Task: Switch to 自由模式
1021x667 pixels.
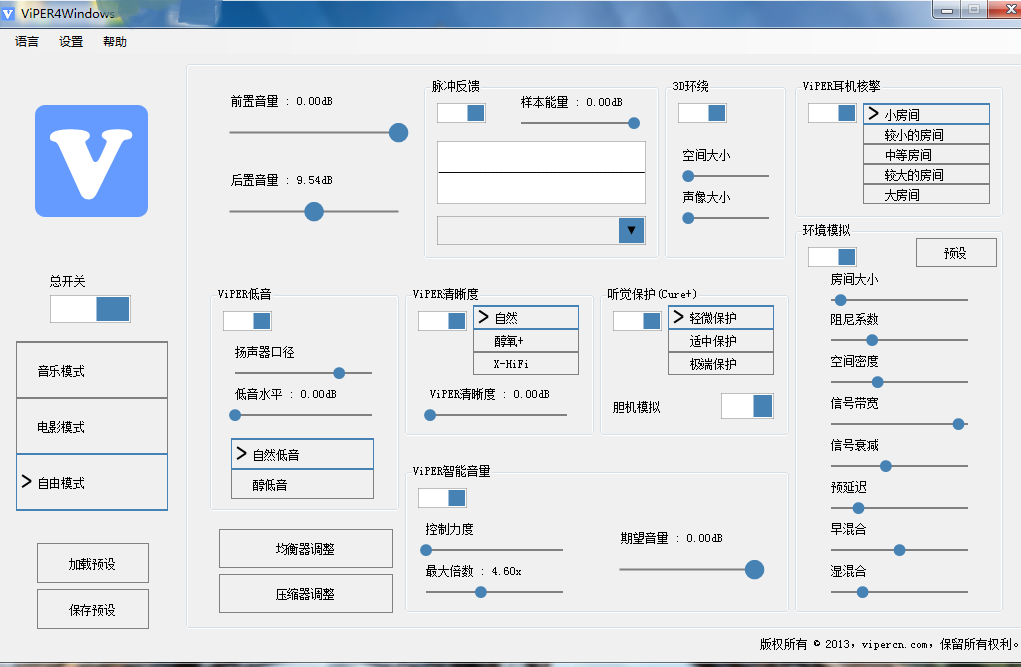Action: [92, 482]
